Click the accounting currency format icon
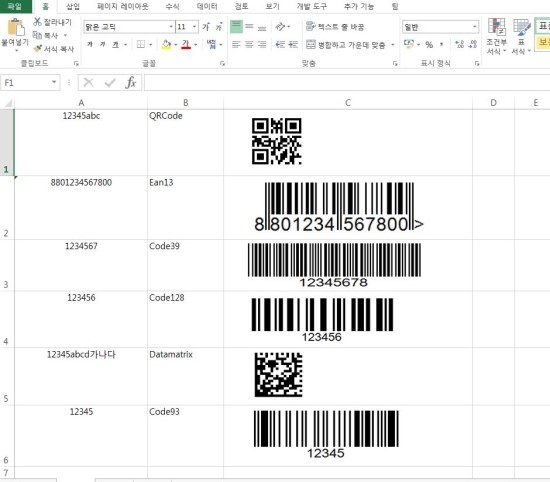550x482 pixels. [x=408, y=44]
